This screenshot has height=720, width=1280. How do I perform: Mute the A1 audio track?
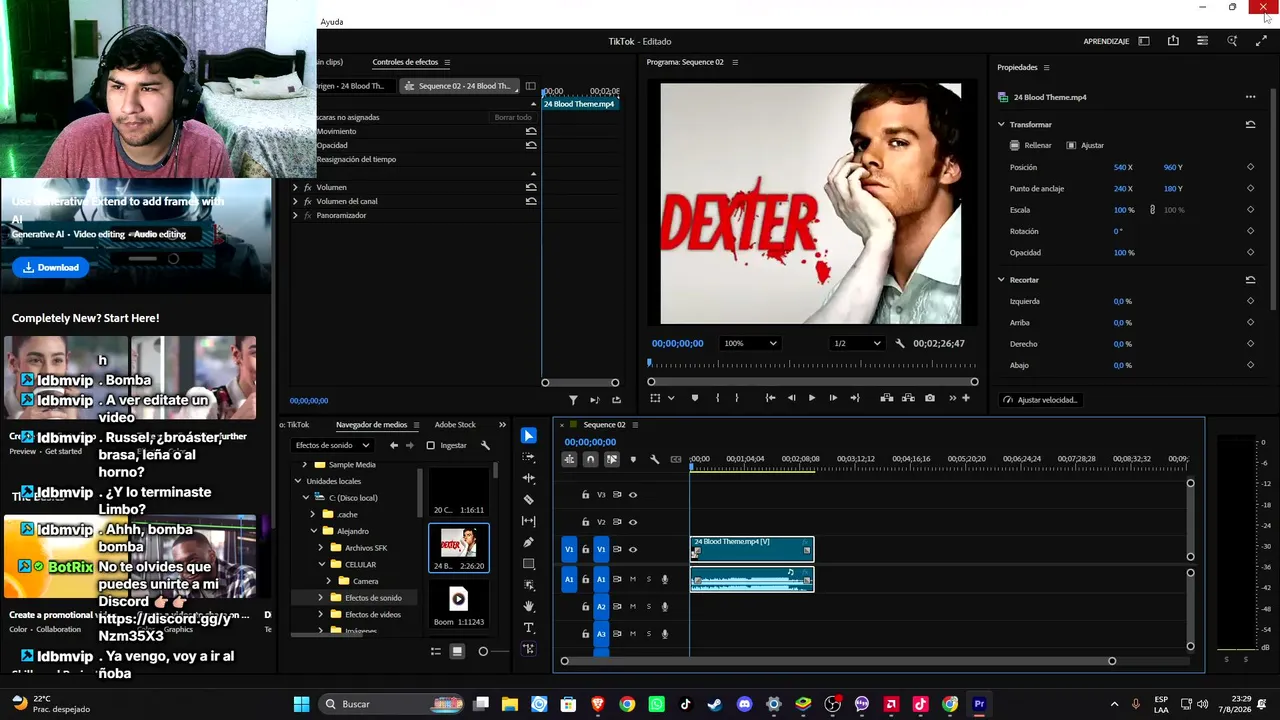[632, 579]
